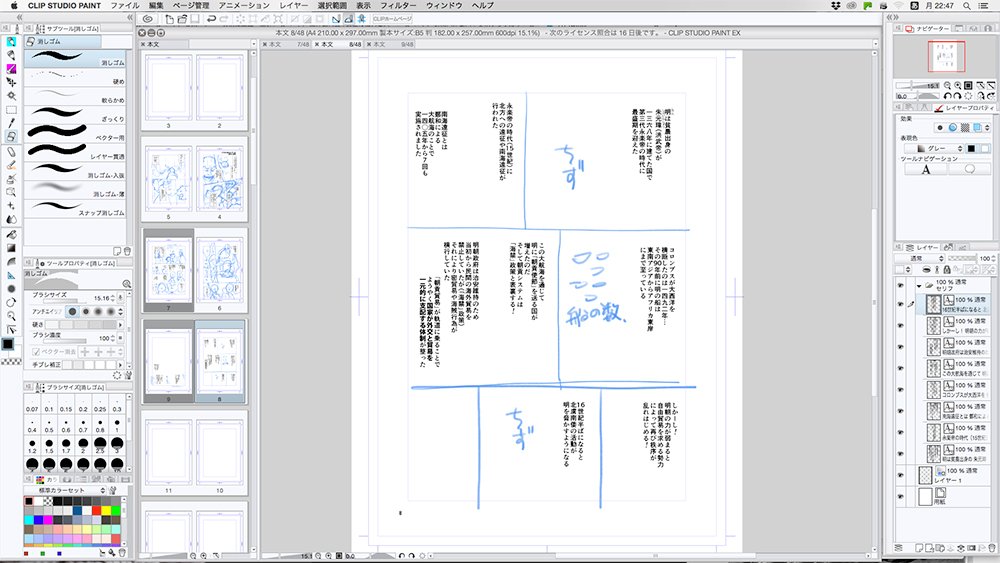Select the Gradient tool

pyautogui.click(x=11, y=247)
